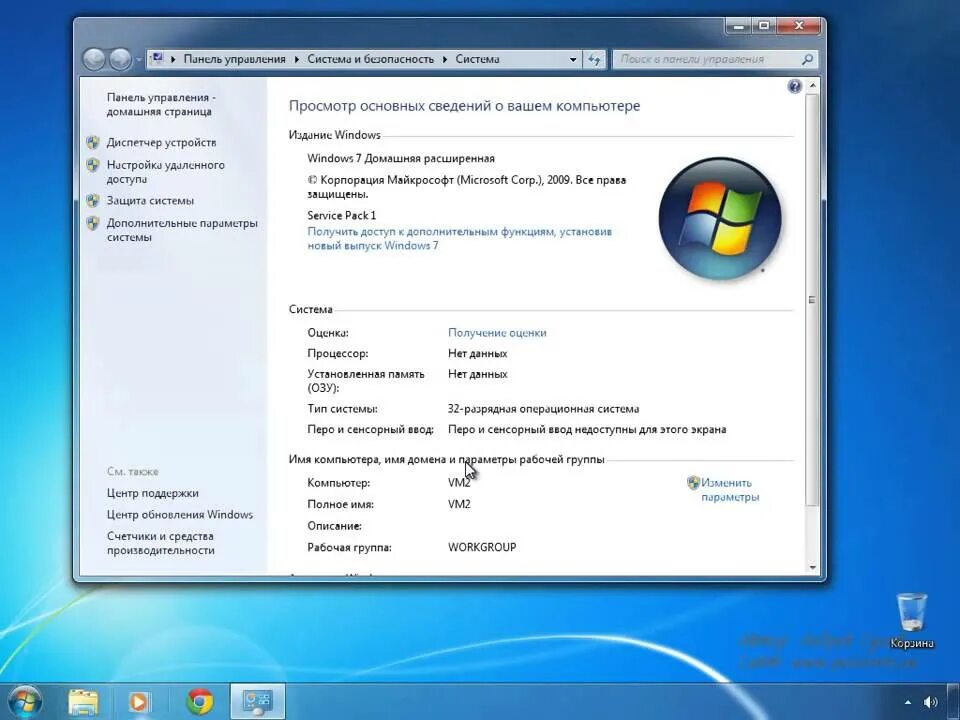Open Windows Media Player from taskbar
Image resolution: width=960 pixels, height=720 pixels.
pos(140,702)
